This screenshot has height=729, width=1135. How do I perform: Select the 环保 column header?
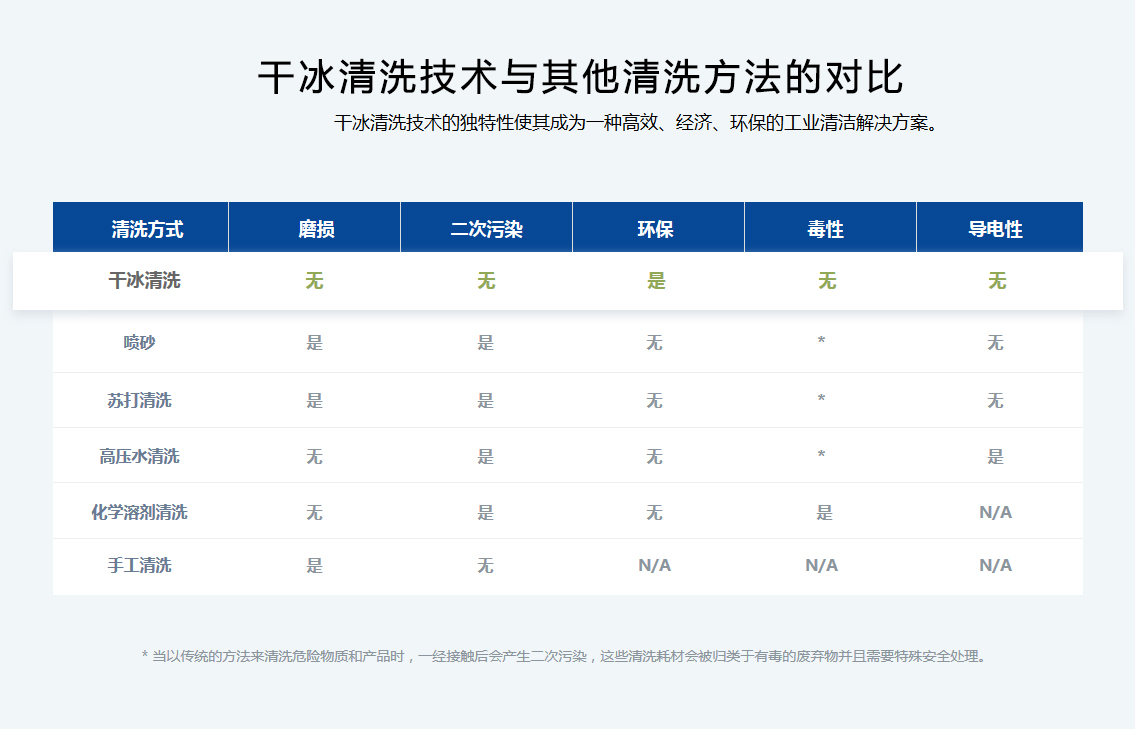click(x=656, y=229)
